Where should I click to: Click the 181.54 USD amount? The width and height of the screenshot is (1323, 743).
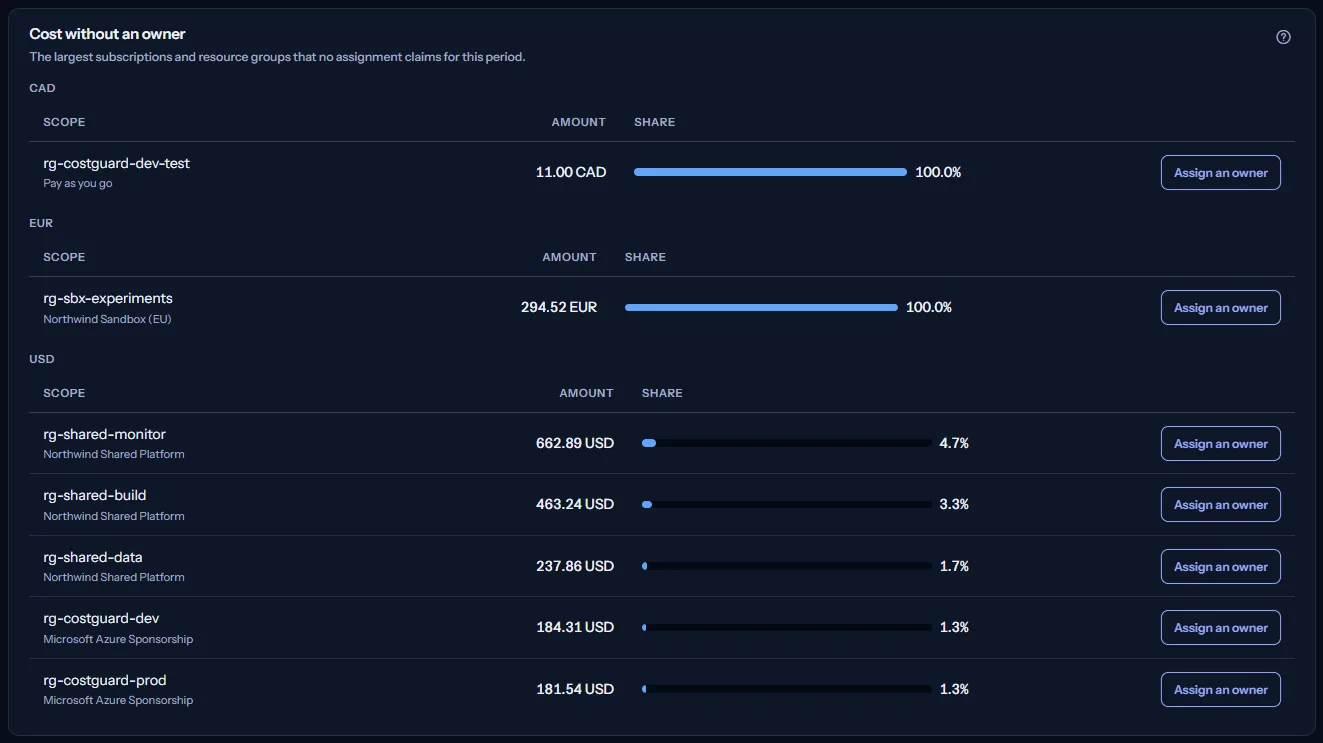click(575, 689)
